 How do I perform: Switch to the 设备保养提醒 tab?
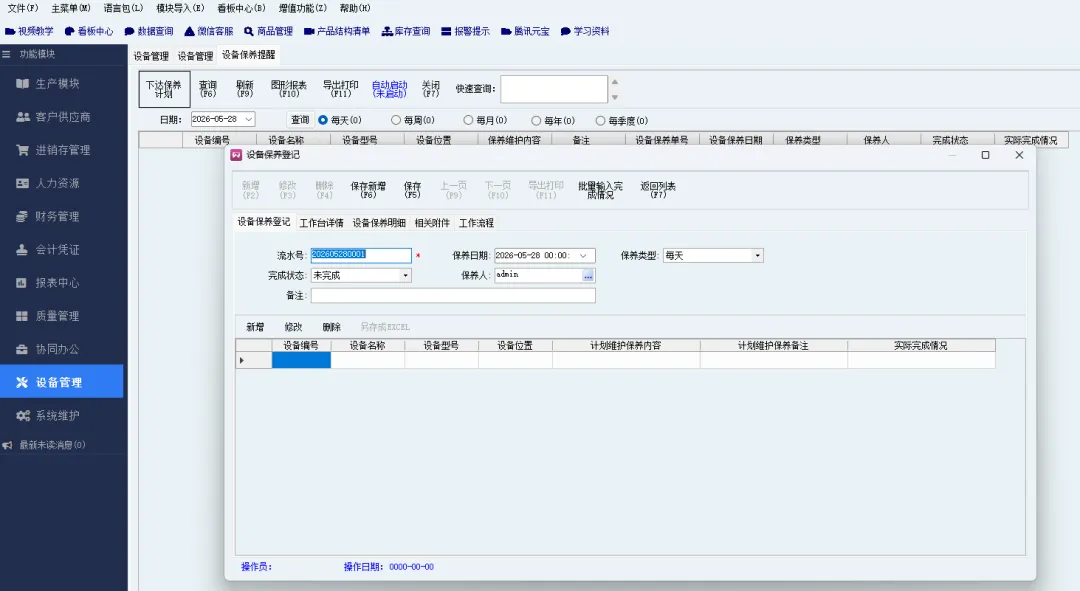tap(249, 54)
